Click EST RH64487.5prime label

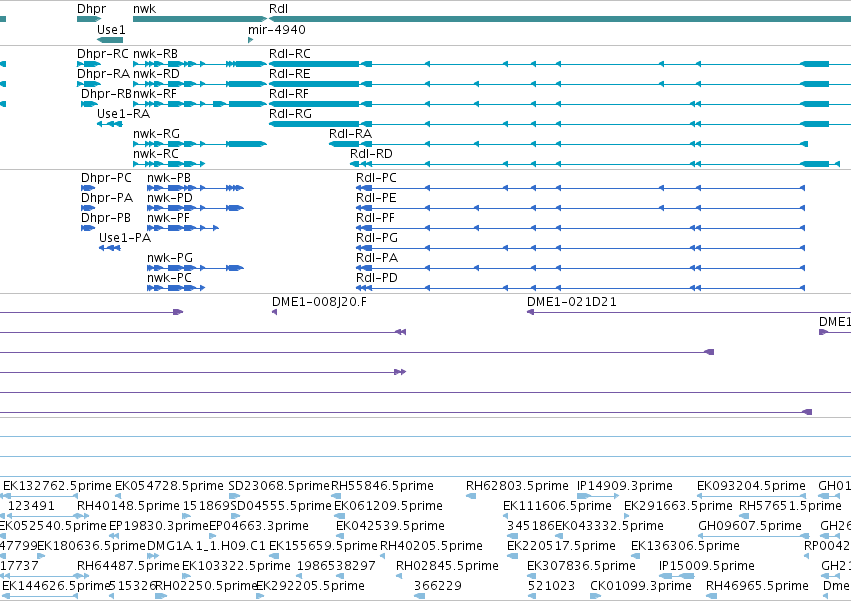[x=128, y=566]
